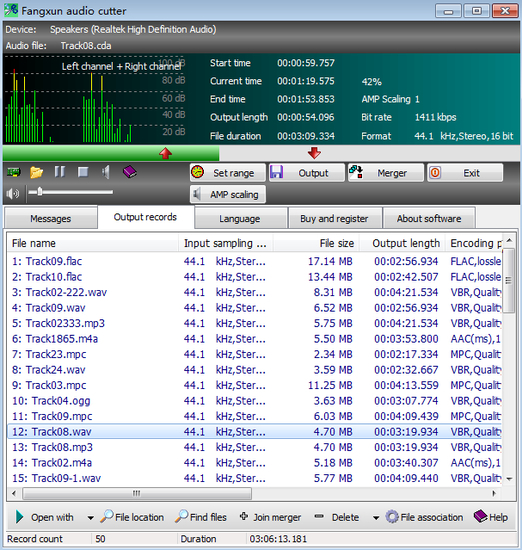Viewport: 522px width, 550px height.
Task: Open the Language tab
Action: (240, 219)
